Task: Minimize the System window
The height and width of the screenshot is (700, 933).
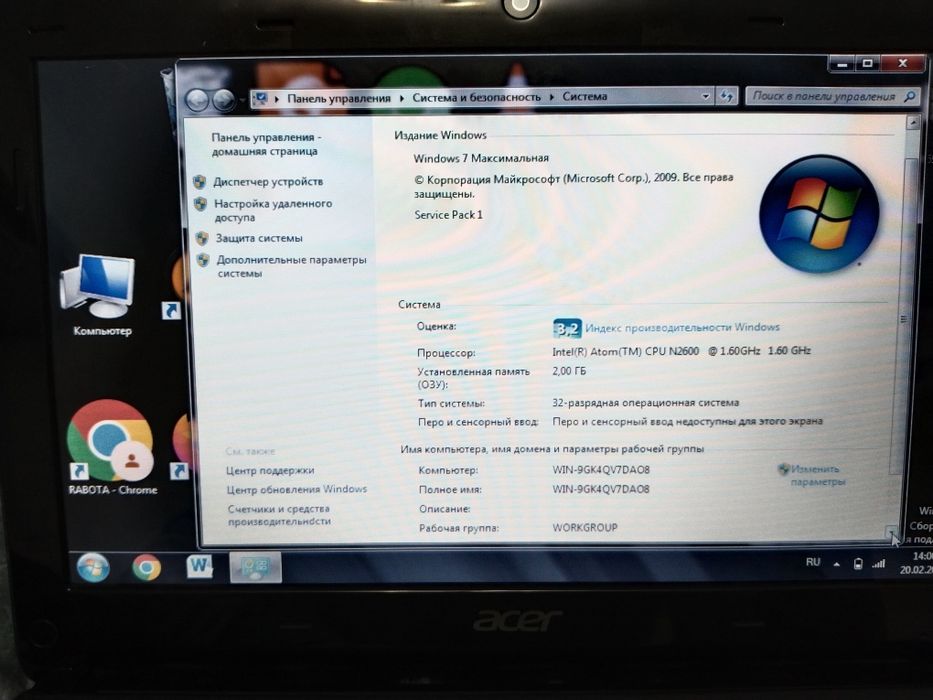Action: click(842, 63)
